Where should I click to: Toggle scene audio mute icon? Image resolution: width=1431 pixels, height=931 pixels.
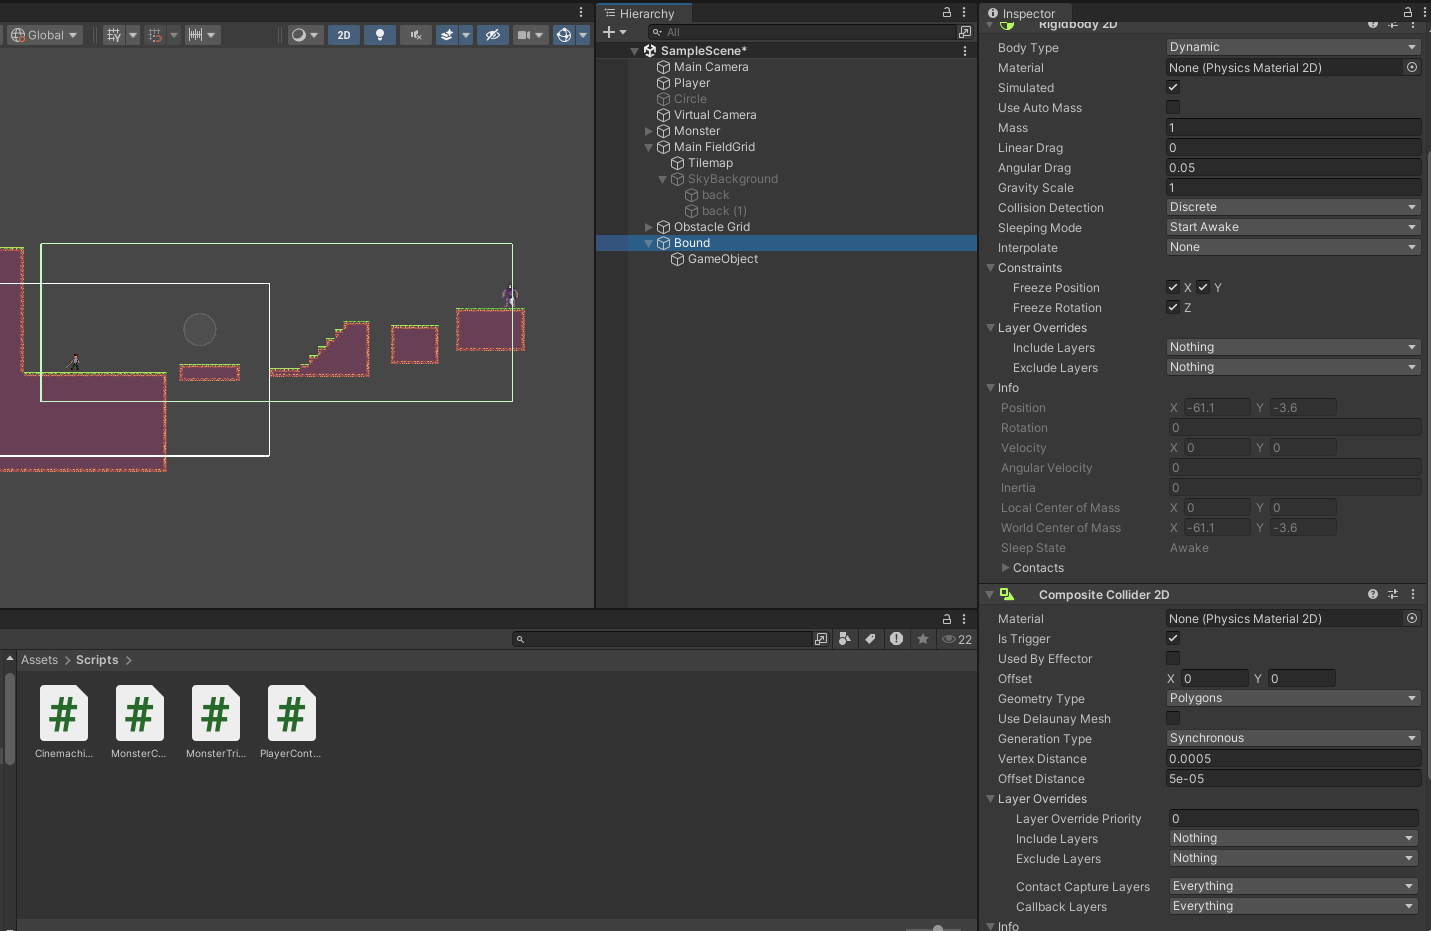pos(416,35)
